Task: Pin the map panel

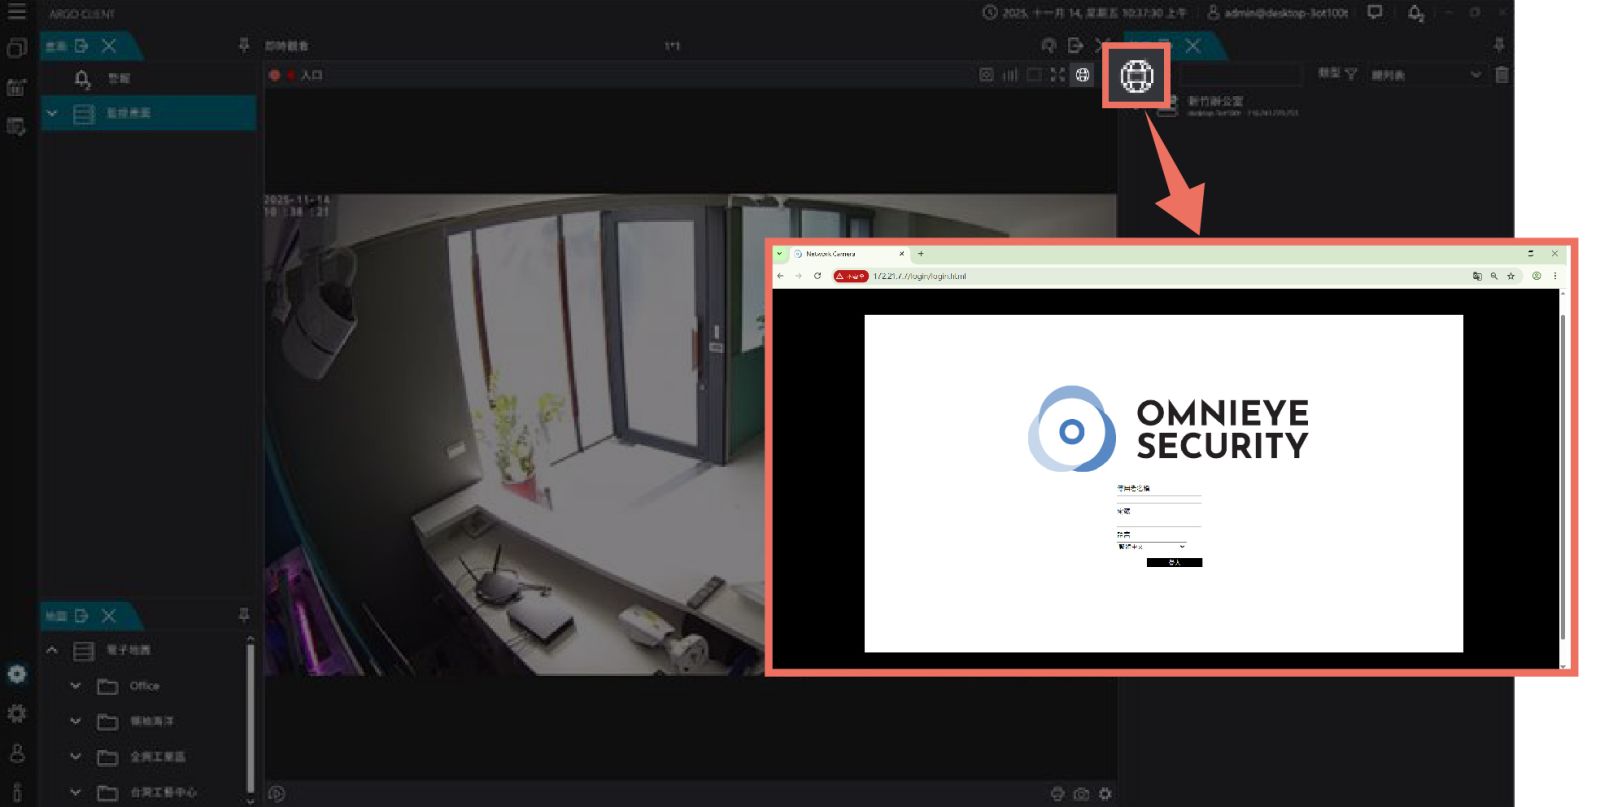Action: [243, 616]
